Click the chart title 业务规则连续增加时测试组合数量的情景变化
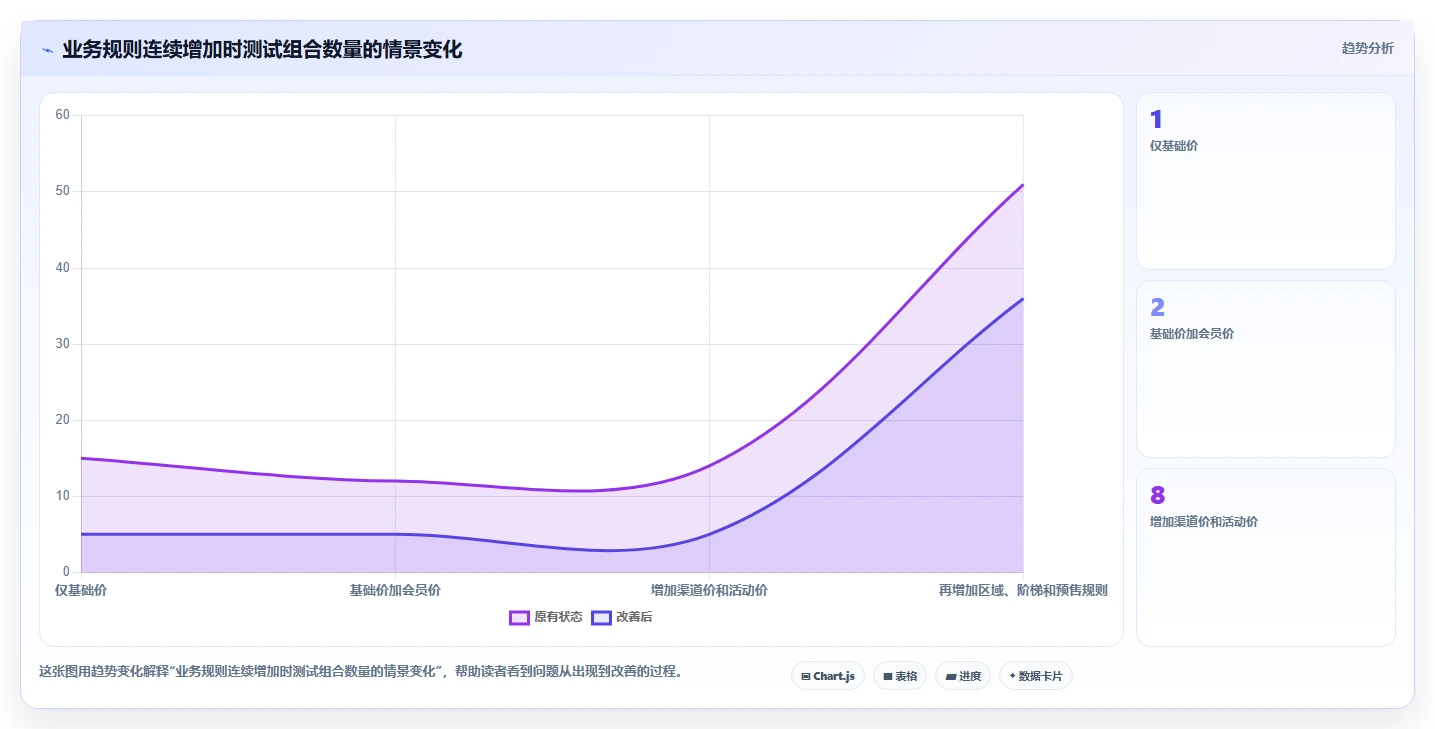 (262, 50)
